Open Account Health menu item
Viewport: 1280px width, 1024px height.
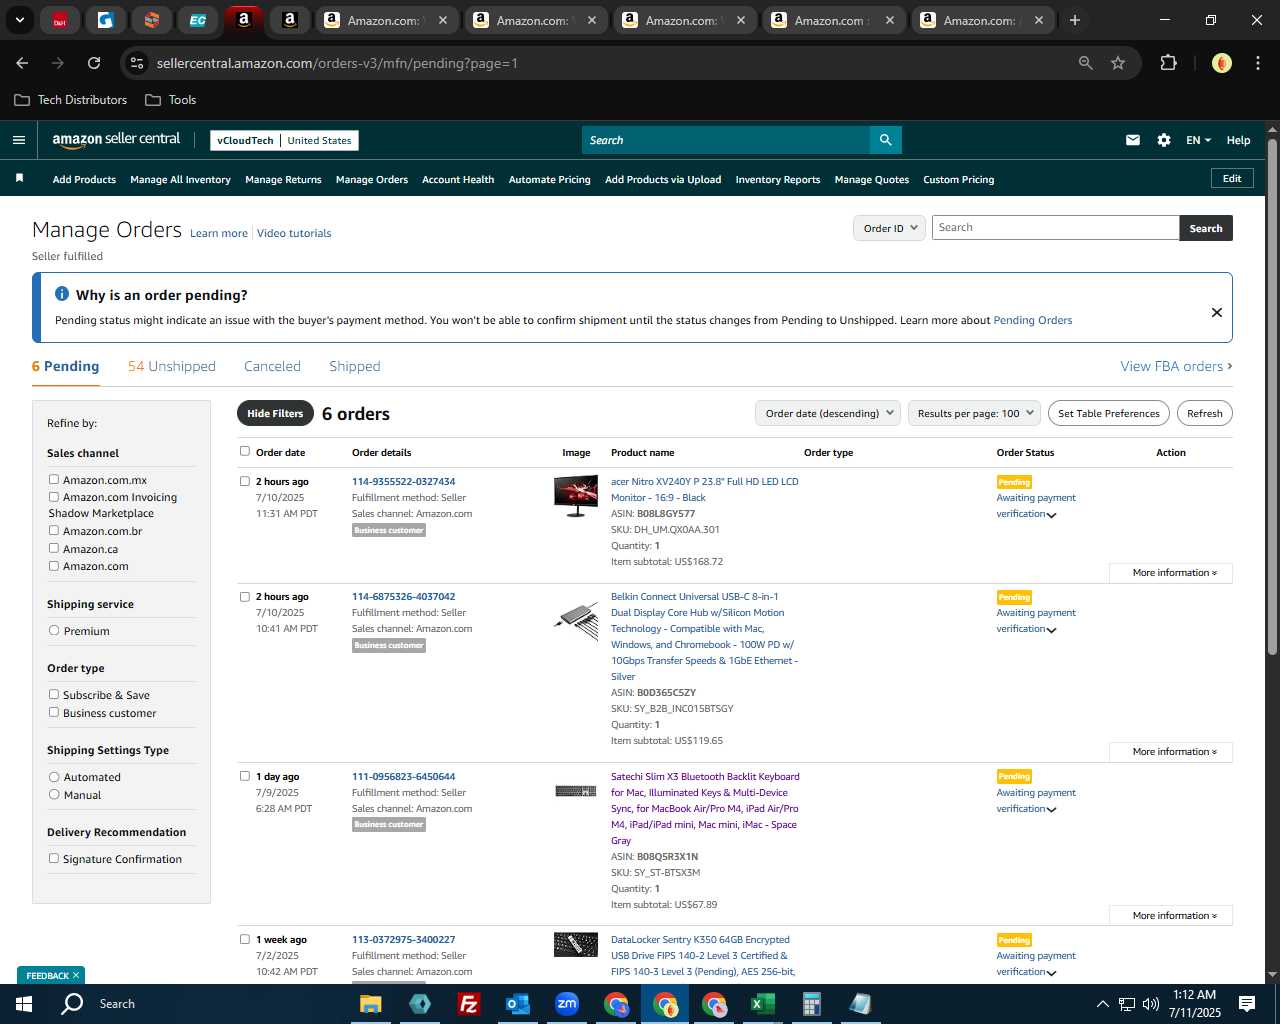[x=458, y=180]
